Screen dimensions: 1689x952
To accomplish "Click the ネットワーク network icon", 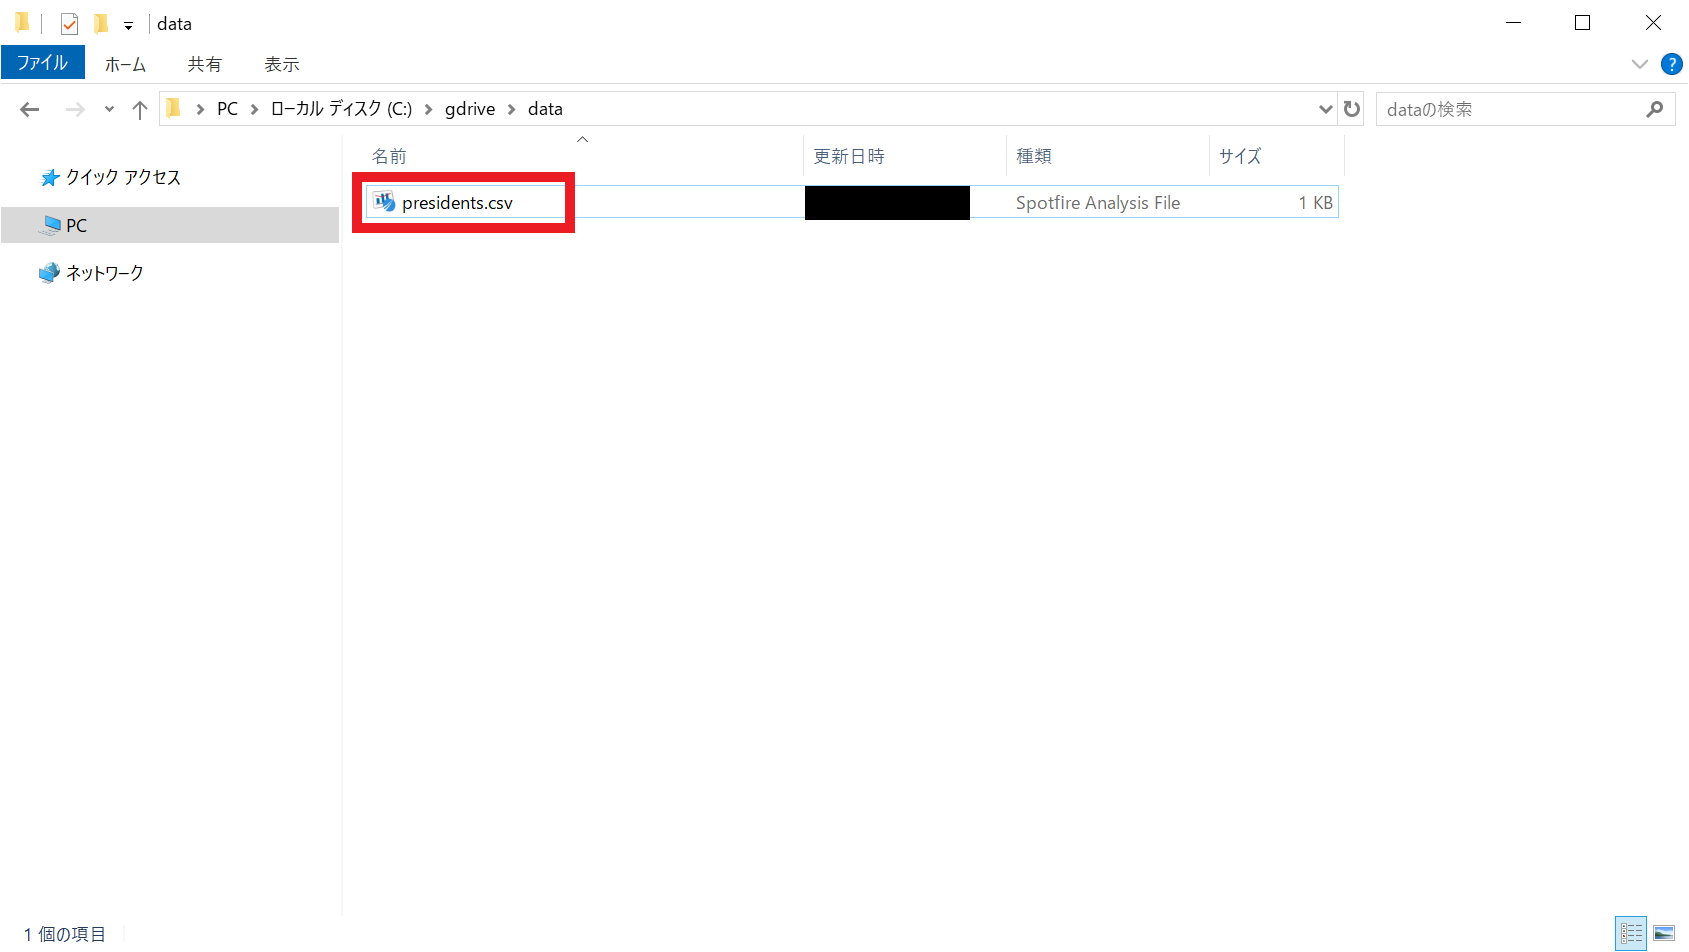I will 49,273.
